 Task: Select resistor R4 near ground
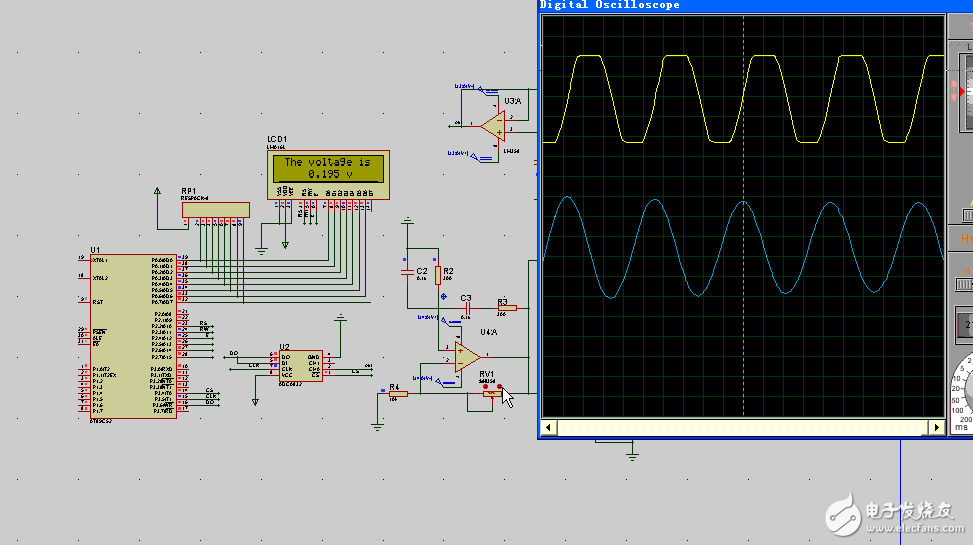(x=396, y=394)
